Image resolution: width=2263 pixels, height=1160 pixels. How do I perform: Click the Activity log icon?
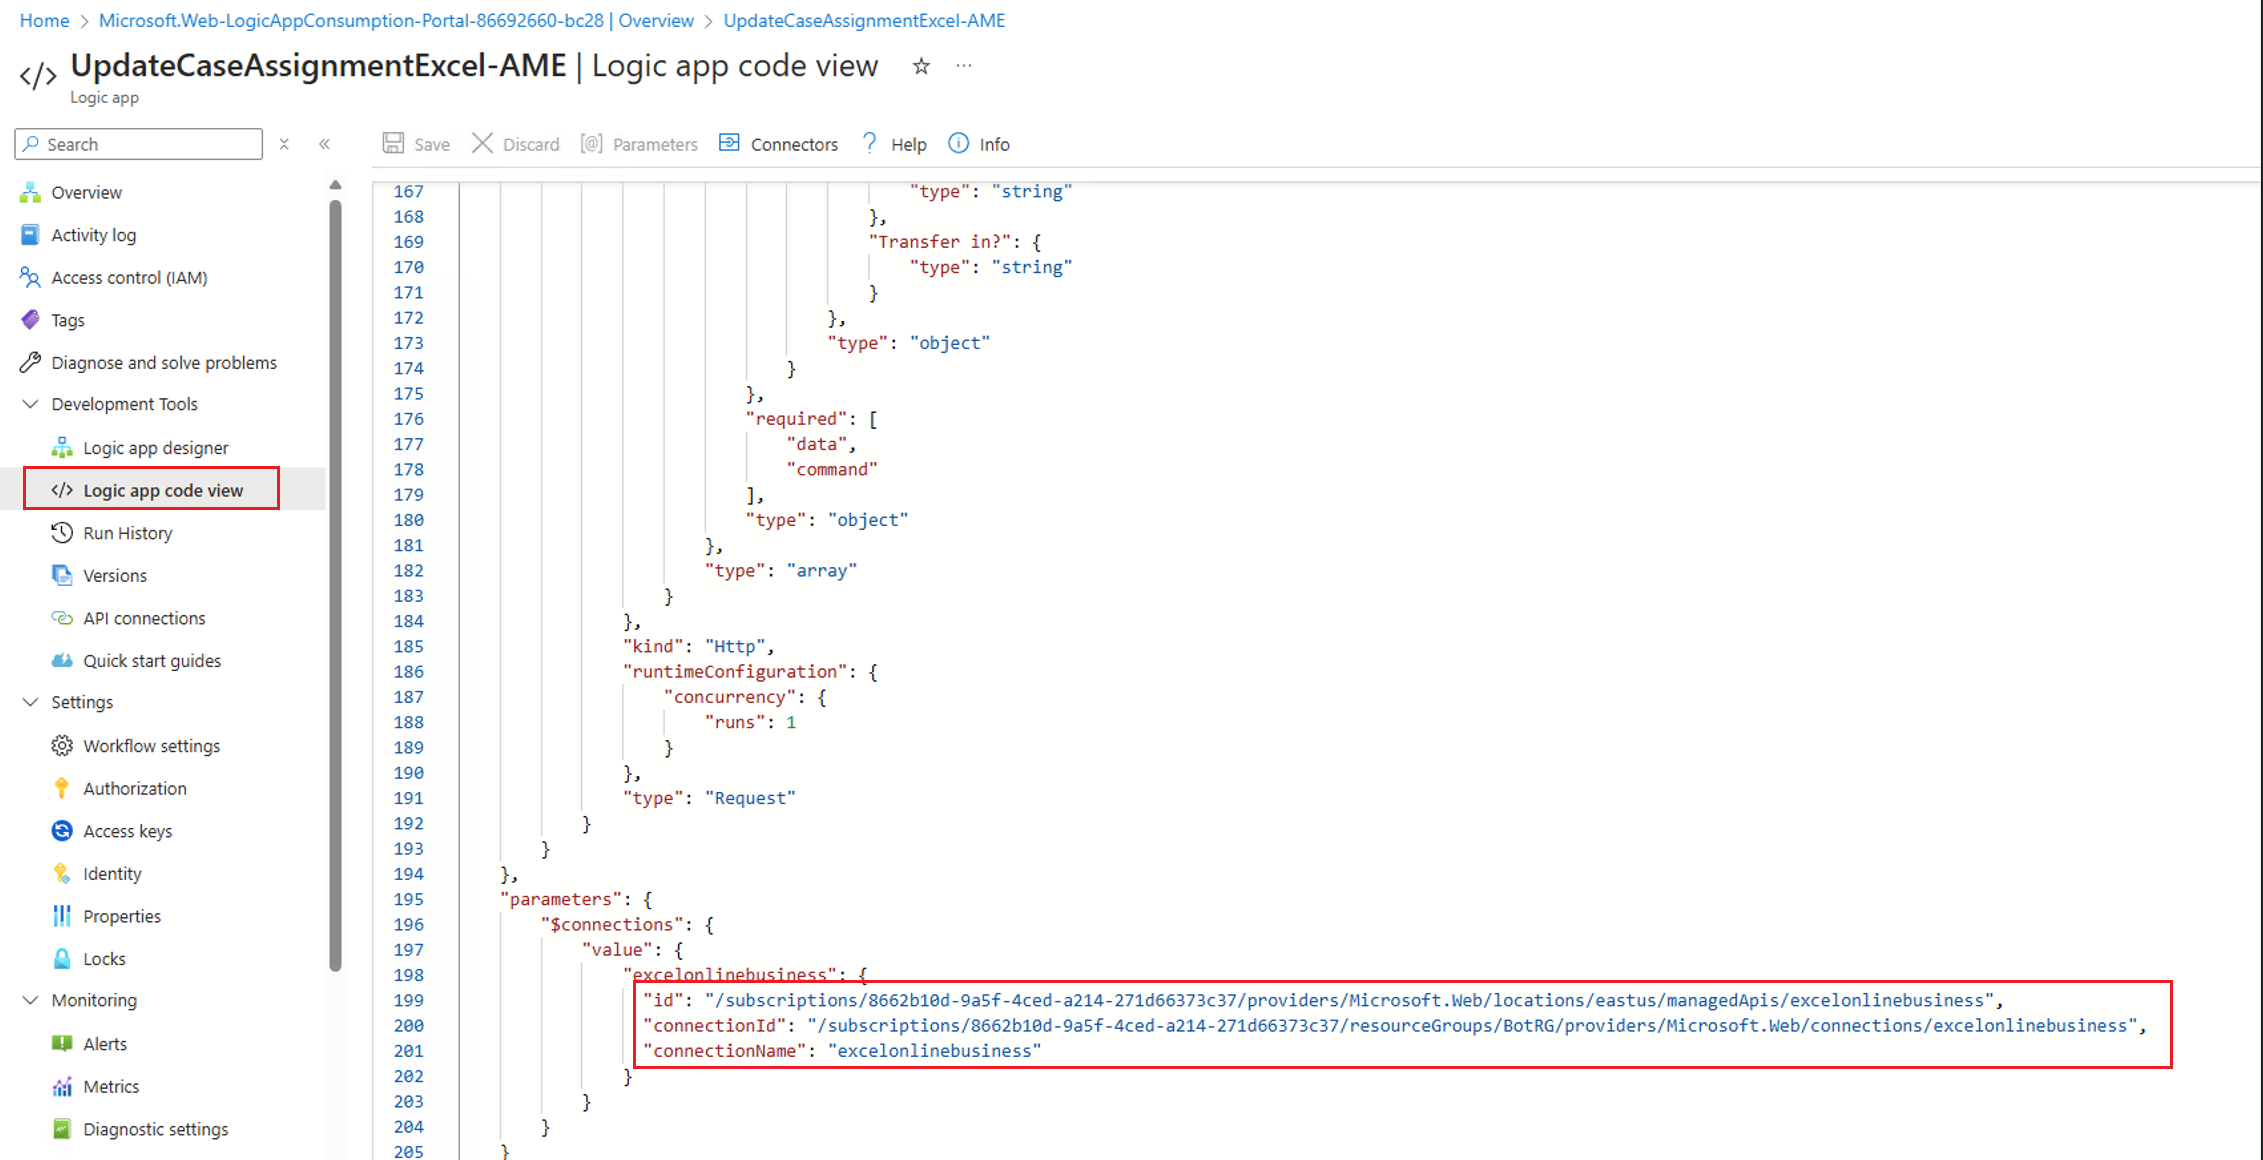(30, 235)
